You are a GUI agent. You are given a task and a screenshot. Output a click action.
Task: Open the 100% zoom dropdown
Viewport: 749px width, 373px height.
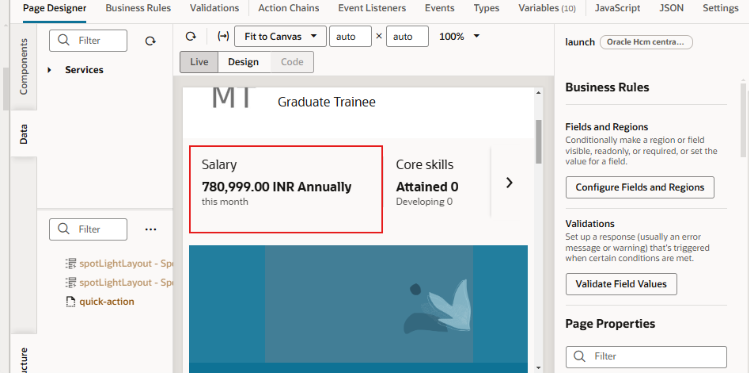tap(459, 36)
